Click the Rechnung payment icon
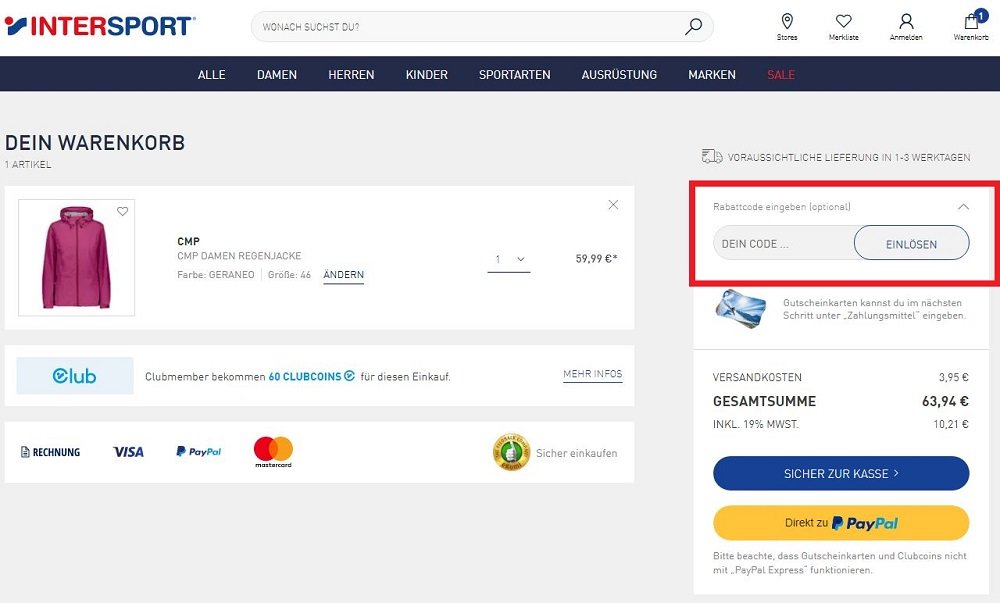The image size is (1000, 603). click(50, 452)
